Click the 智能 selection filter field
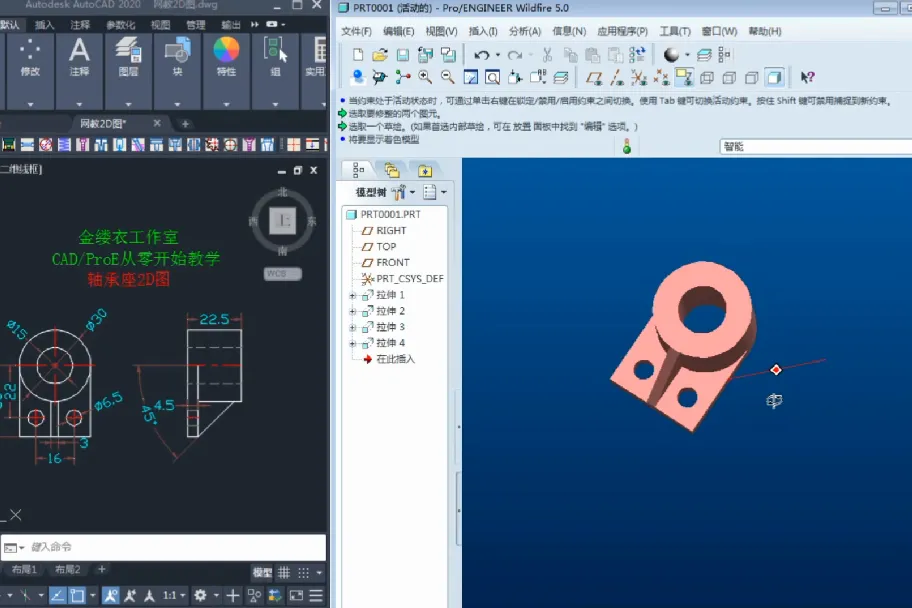Image resolution: width=912 pixels, height=608 pixels. coord(815,147)
